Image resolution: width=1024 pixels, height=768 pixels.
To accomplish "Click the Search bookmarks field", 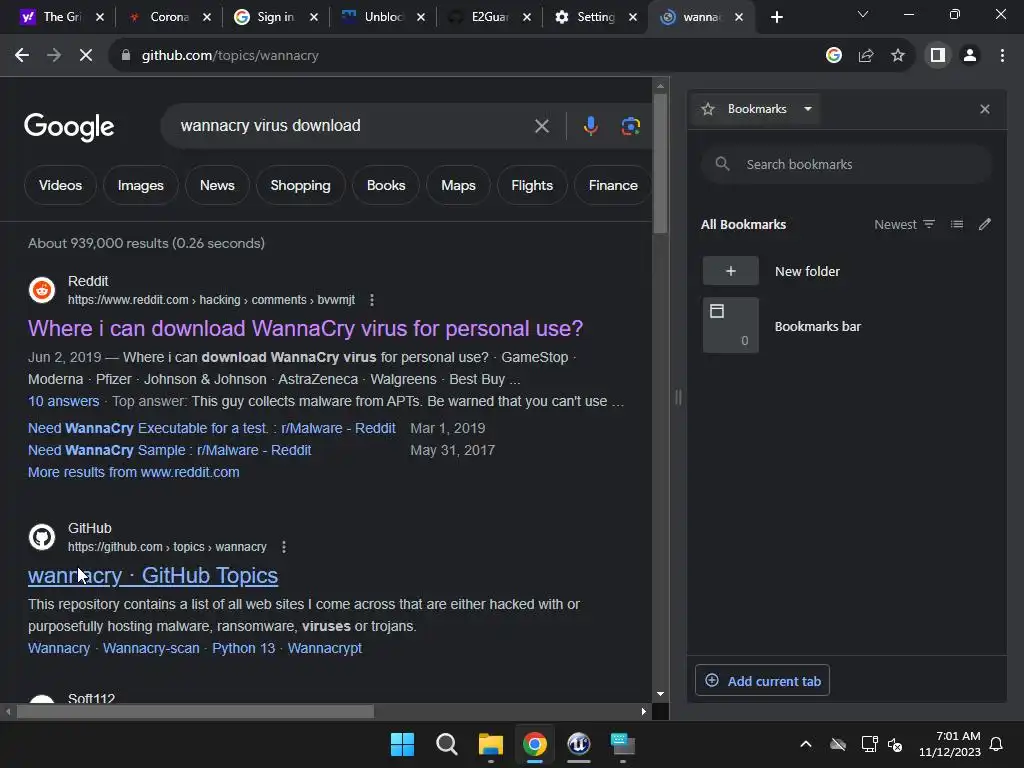I will (x=847, y=165).
